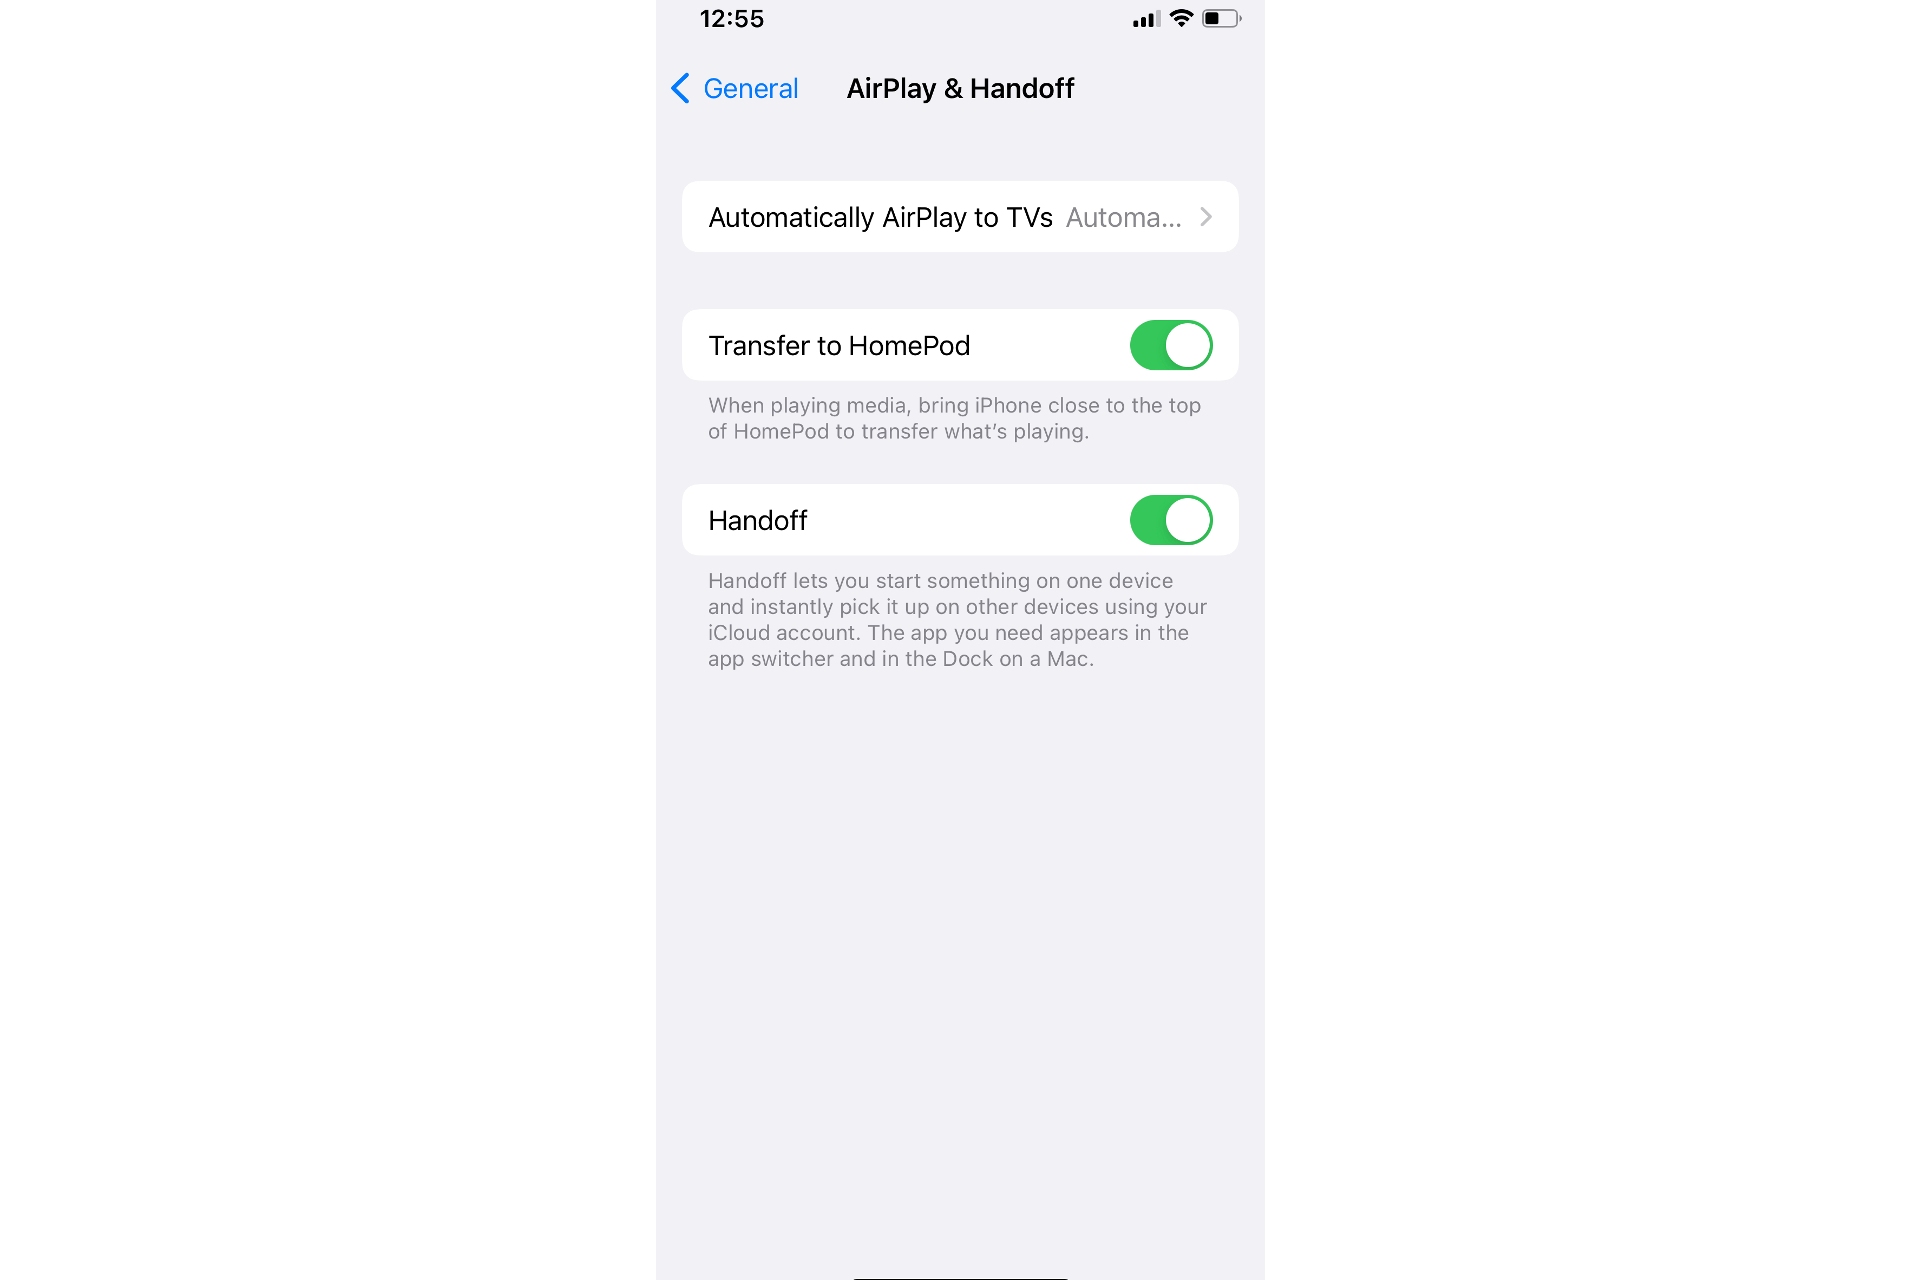
Task: Tap the WiFi status icon
Action: (1179, 17)
